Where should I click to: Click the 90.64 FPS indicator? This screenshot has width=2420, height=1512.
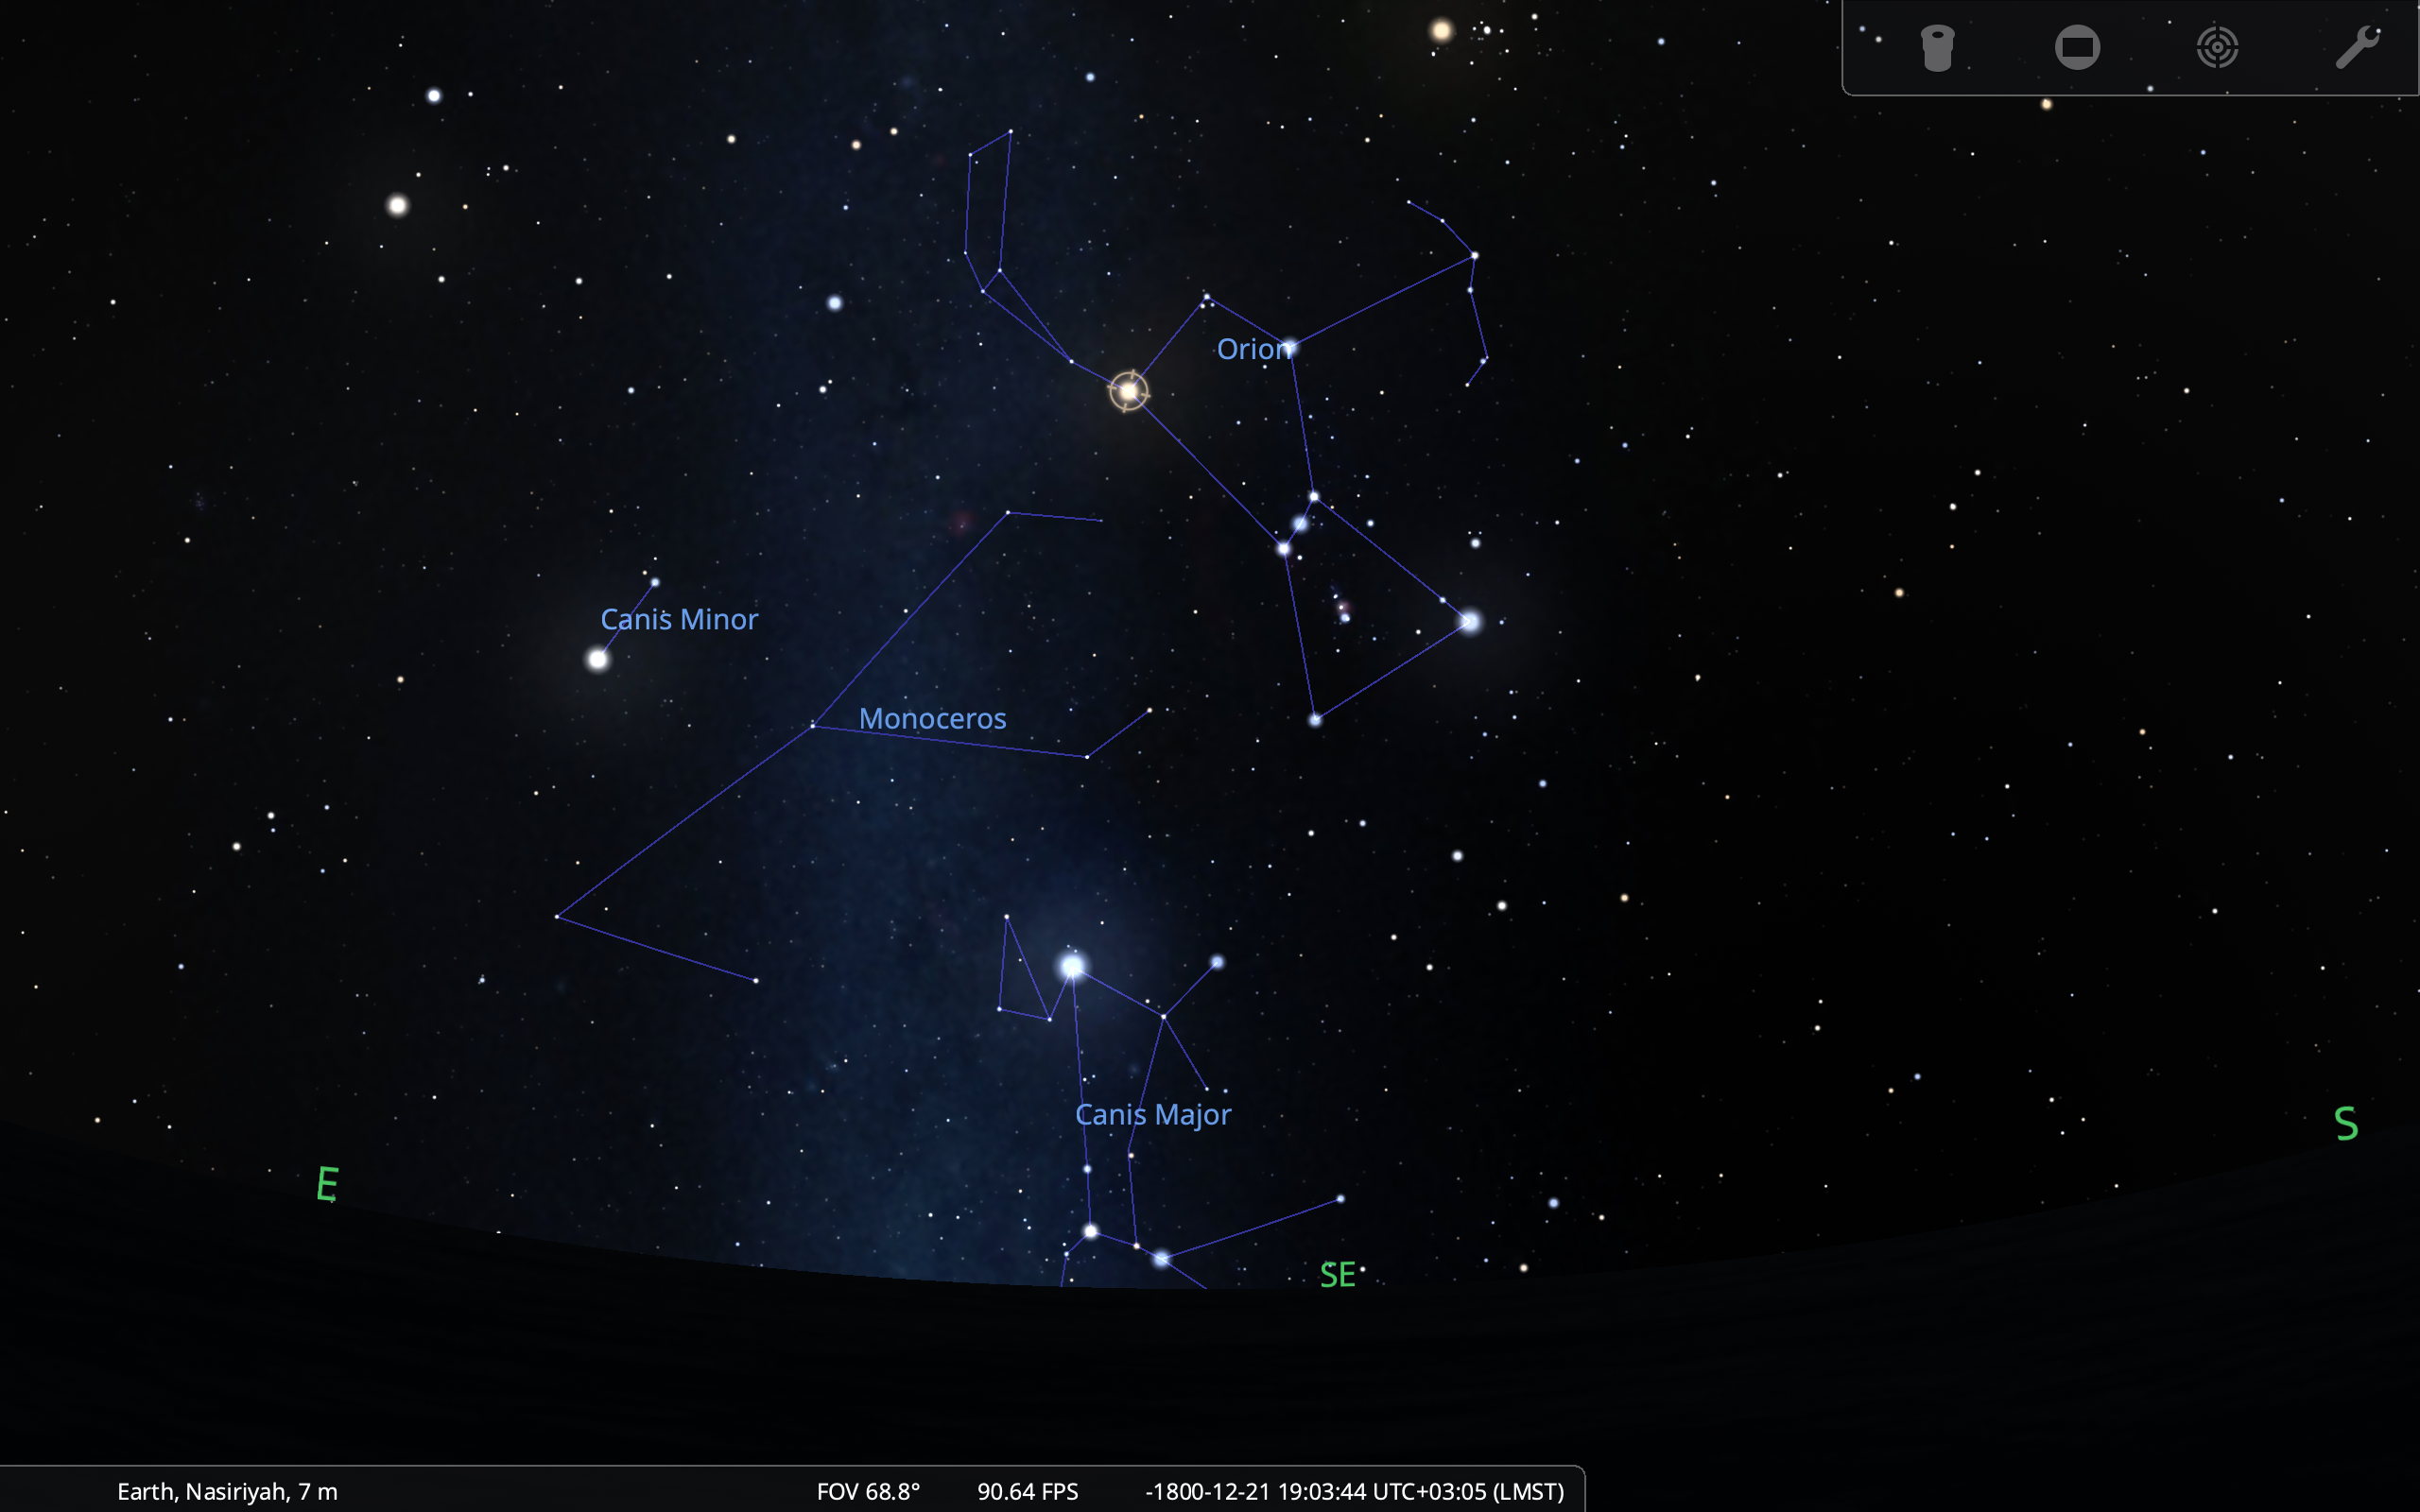point(1027,1491)
